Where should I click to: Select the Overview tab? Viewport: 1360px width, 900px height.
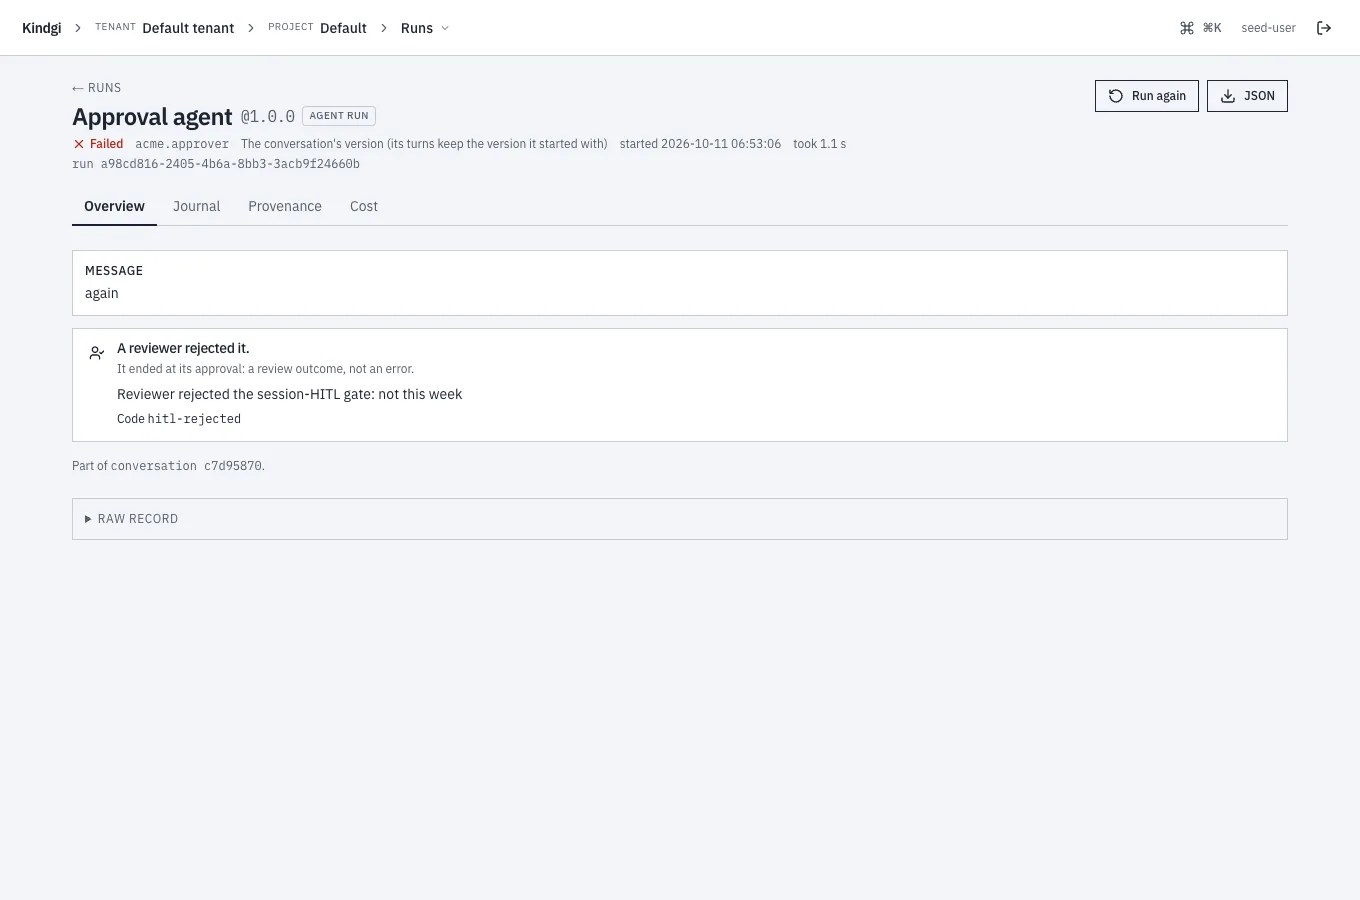[114, 206]
